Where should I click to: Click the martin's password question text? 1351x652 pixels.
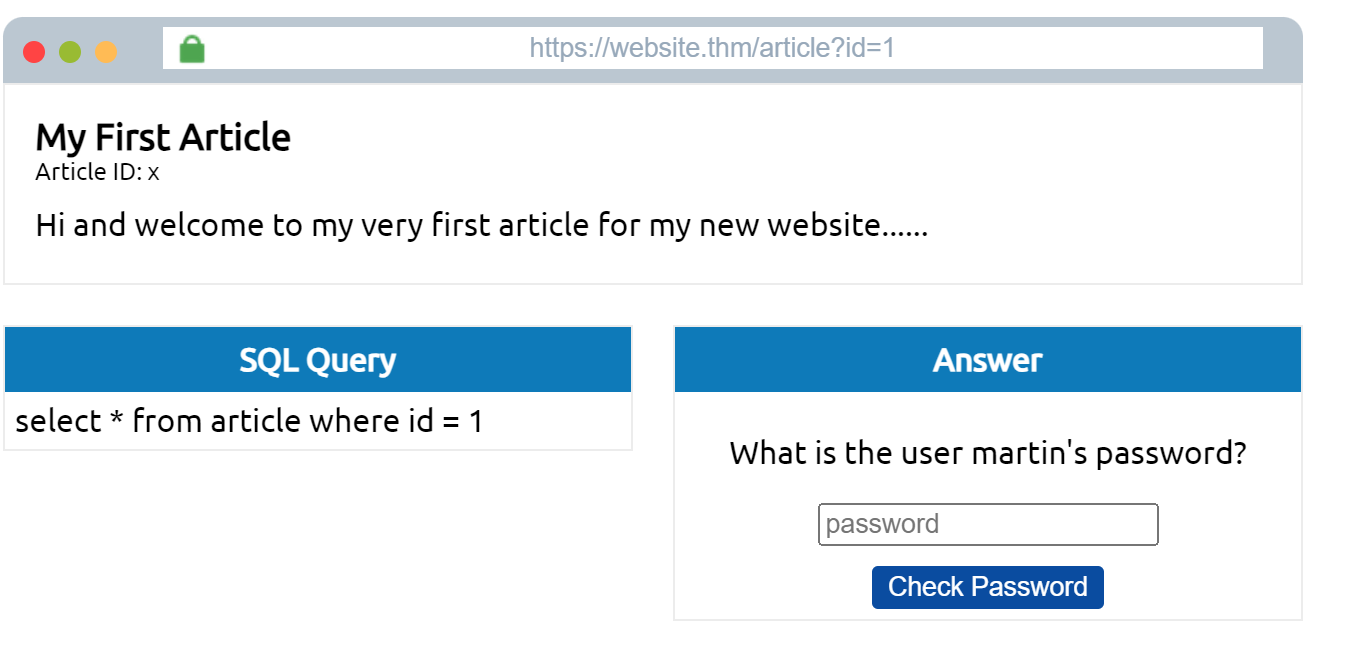(x=988, y=453)
